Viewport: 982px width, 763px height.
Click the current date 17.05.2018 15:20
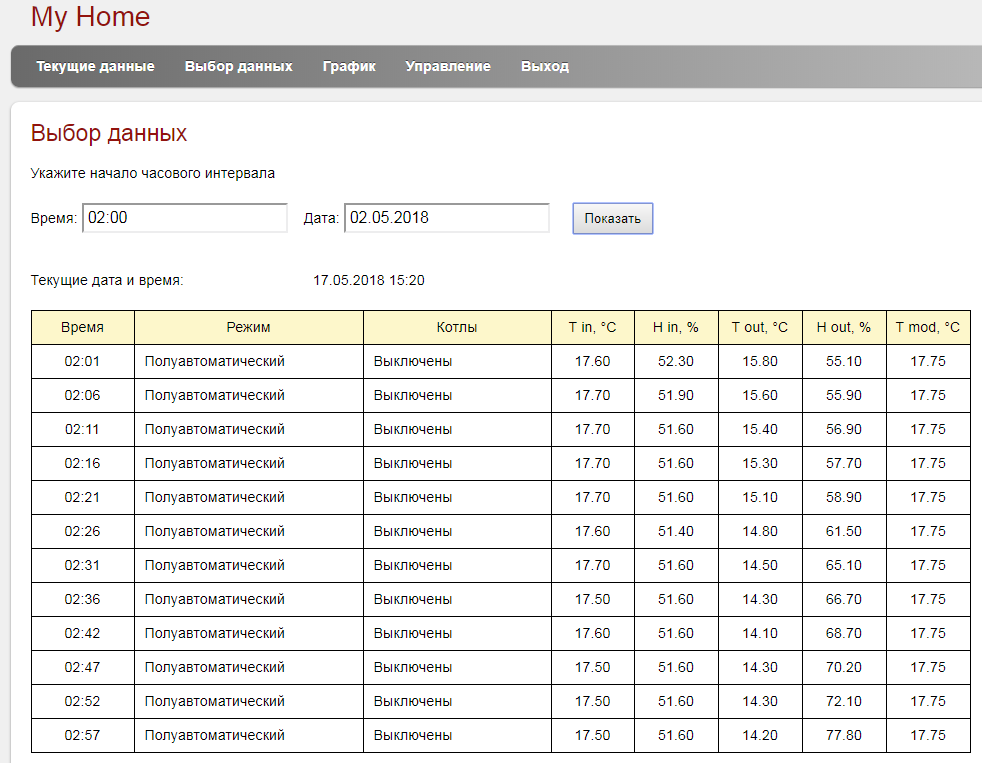tap(369, 280)
